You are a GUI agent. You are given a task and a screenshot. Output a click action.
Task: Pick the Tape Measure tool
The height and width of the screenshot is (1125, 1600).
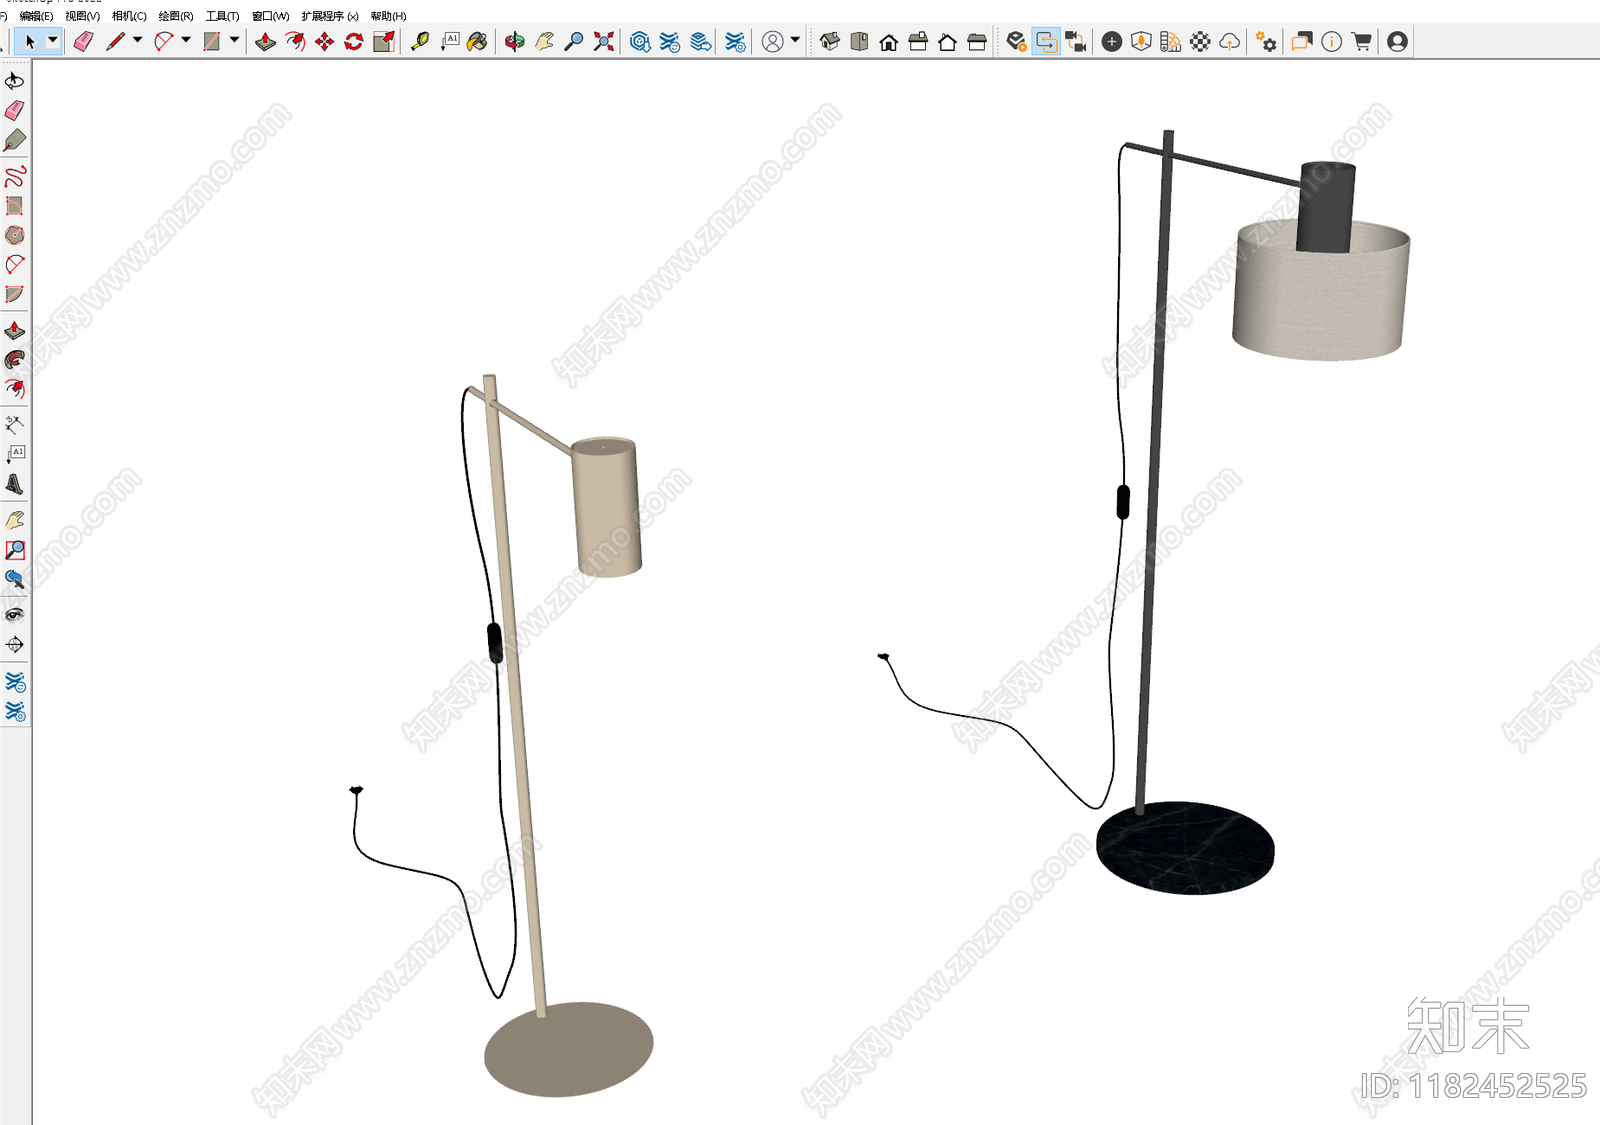click(x=420, y=41)
